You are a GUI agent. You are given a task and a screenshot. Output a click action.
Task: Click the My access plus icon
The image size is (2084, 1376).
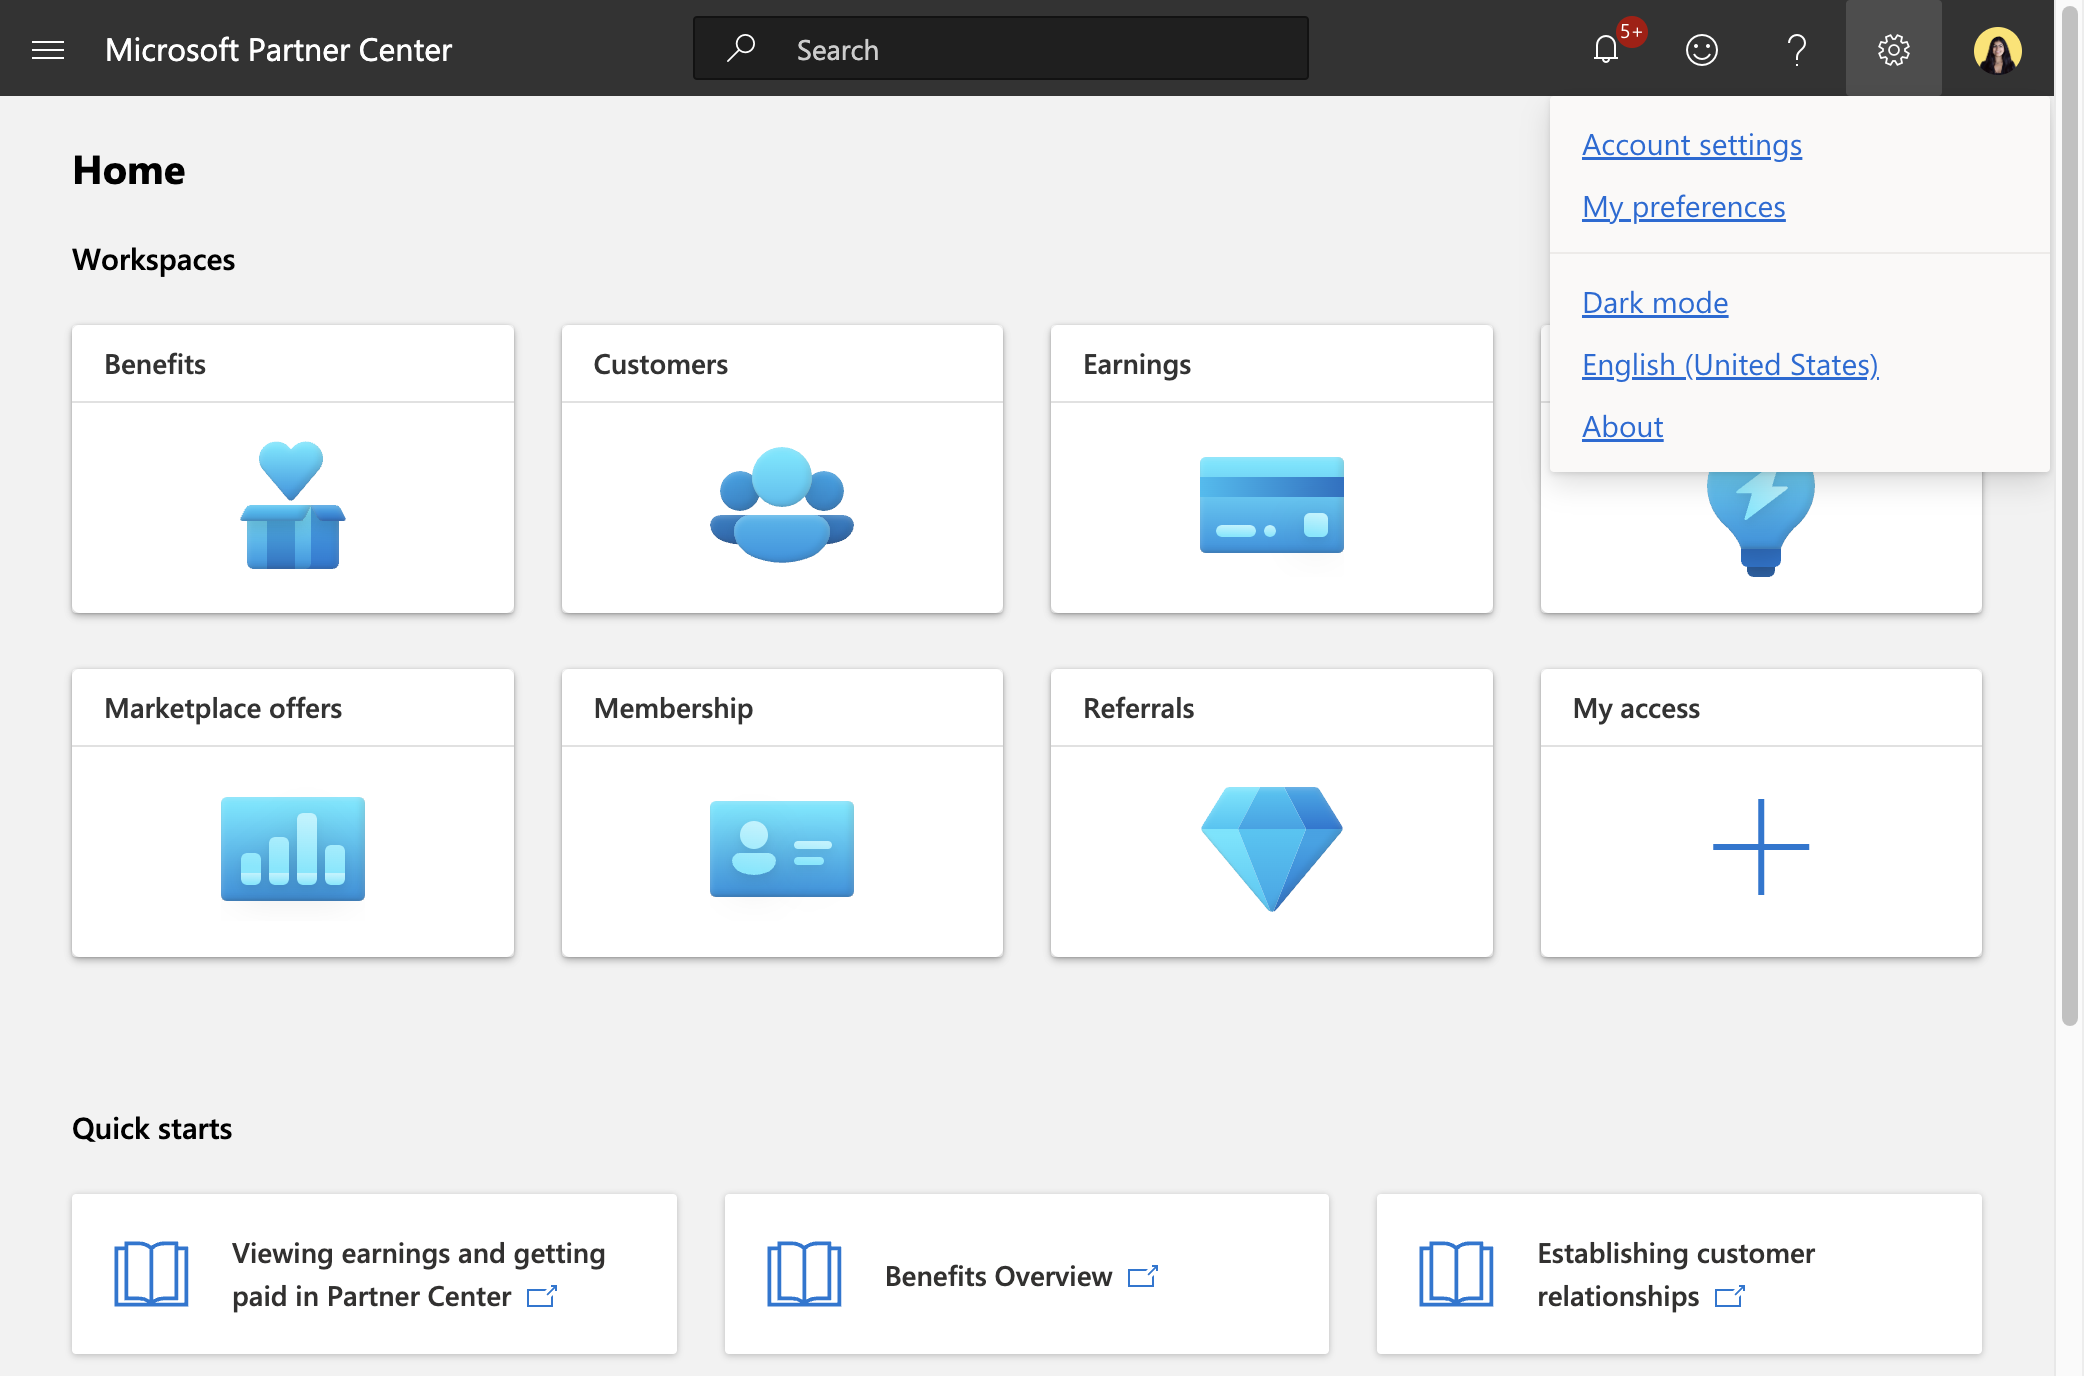[x=1761, y=847]
